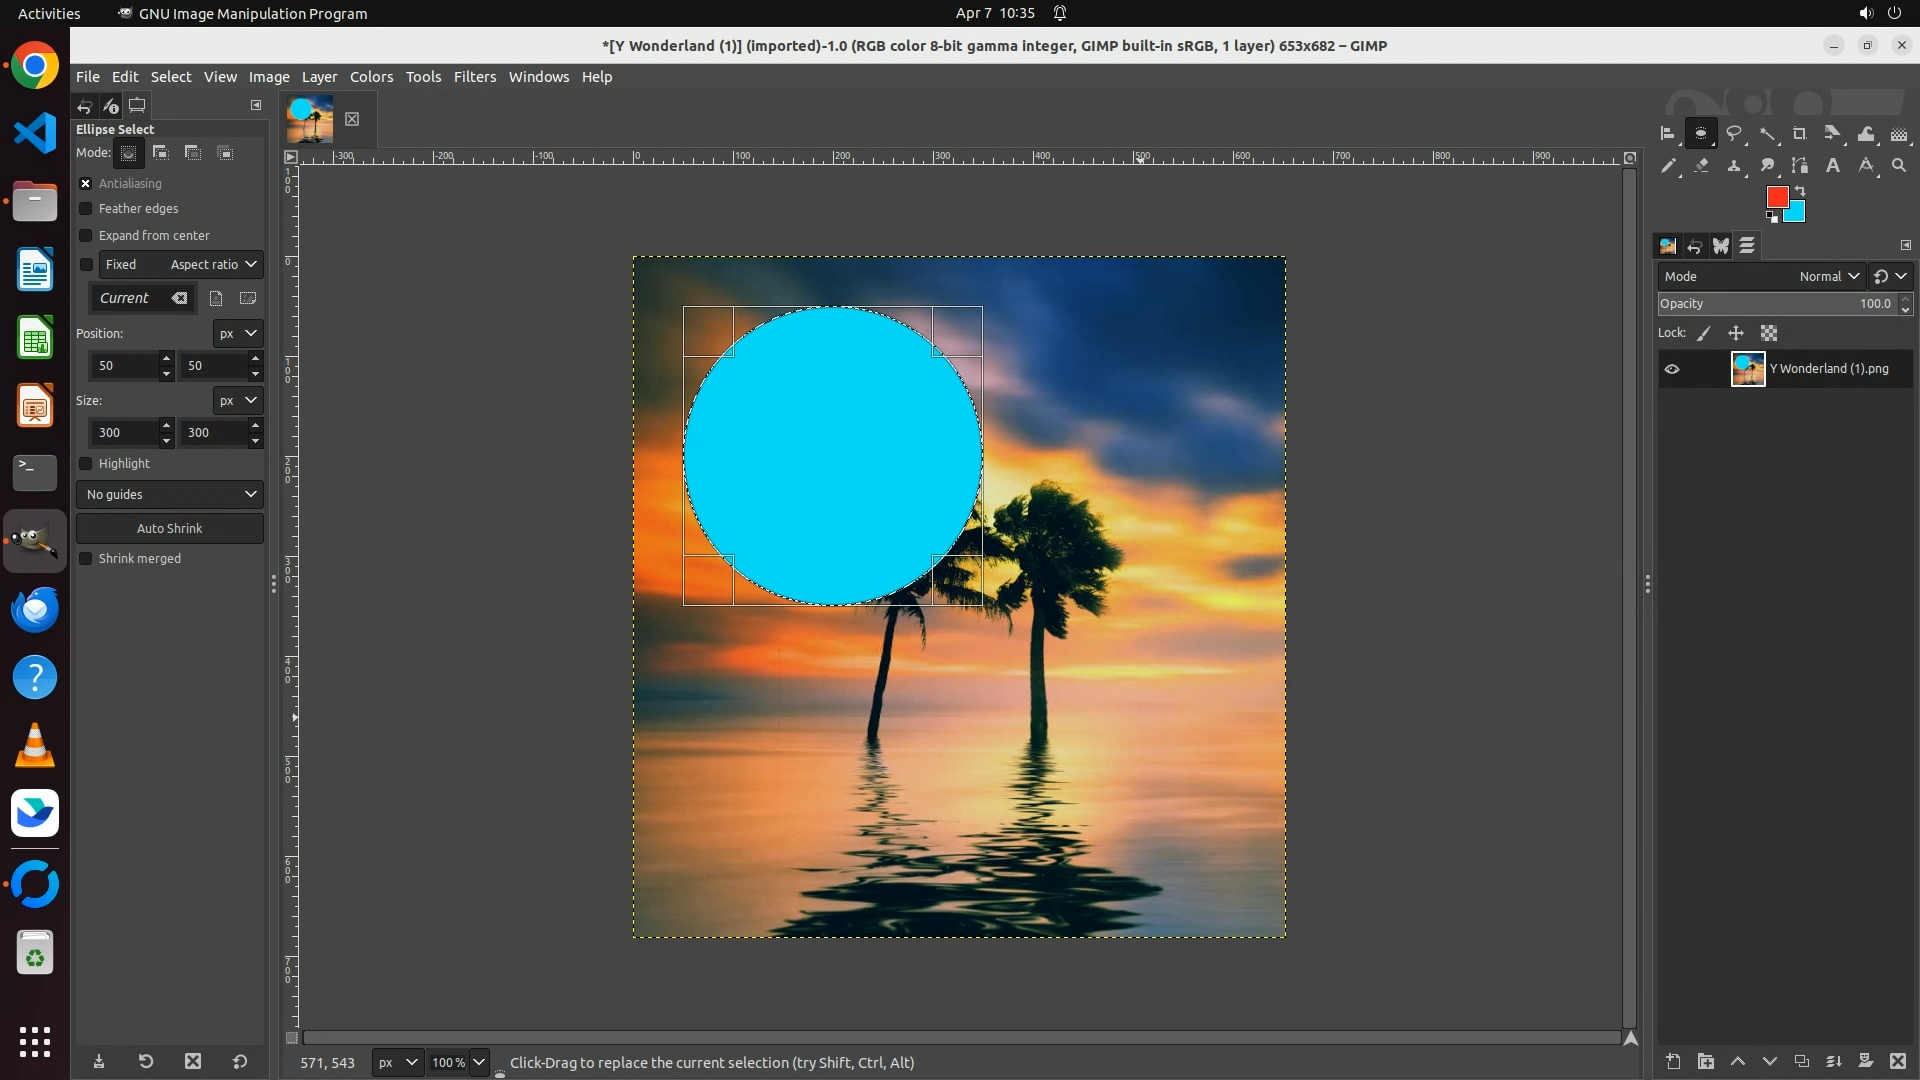
Task: Select the Clone stamp tool
Action: (x=1734, y=166)
